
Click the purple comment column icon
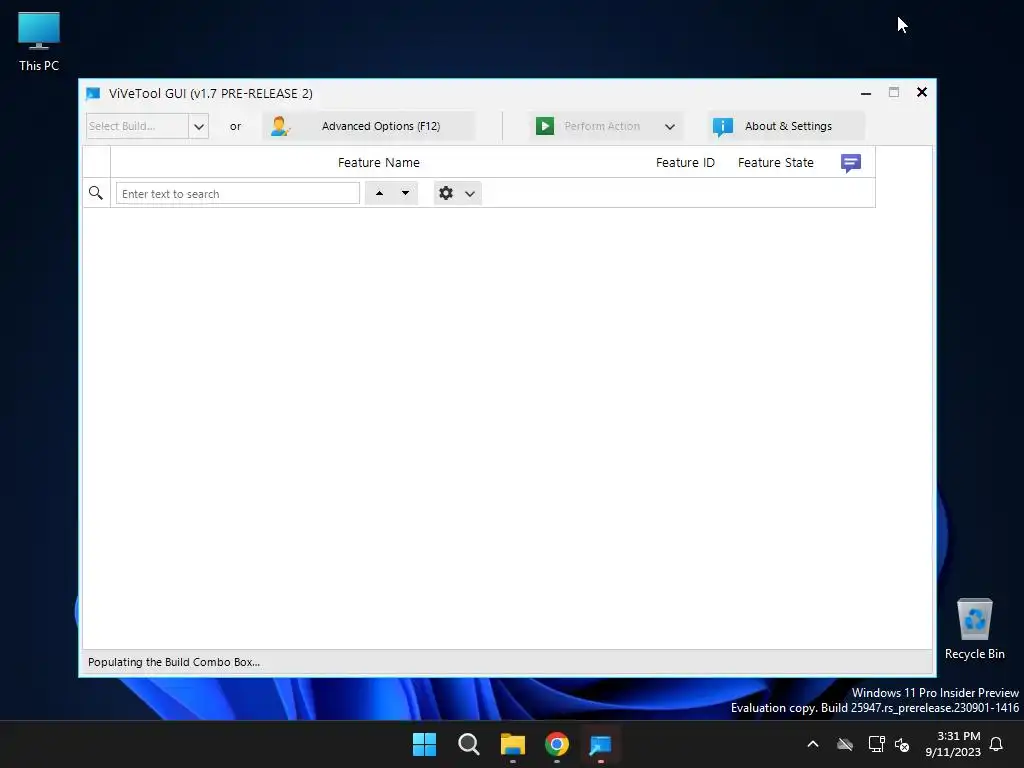coord(851,163)
